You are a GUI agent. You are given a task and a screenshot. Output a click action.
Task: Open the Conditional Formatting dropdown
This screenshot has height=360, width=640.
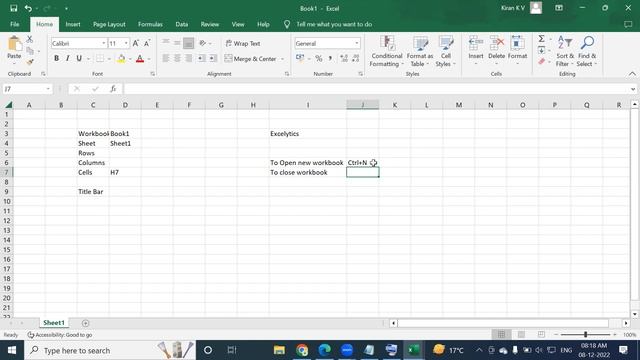pos(387,51)
